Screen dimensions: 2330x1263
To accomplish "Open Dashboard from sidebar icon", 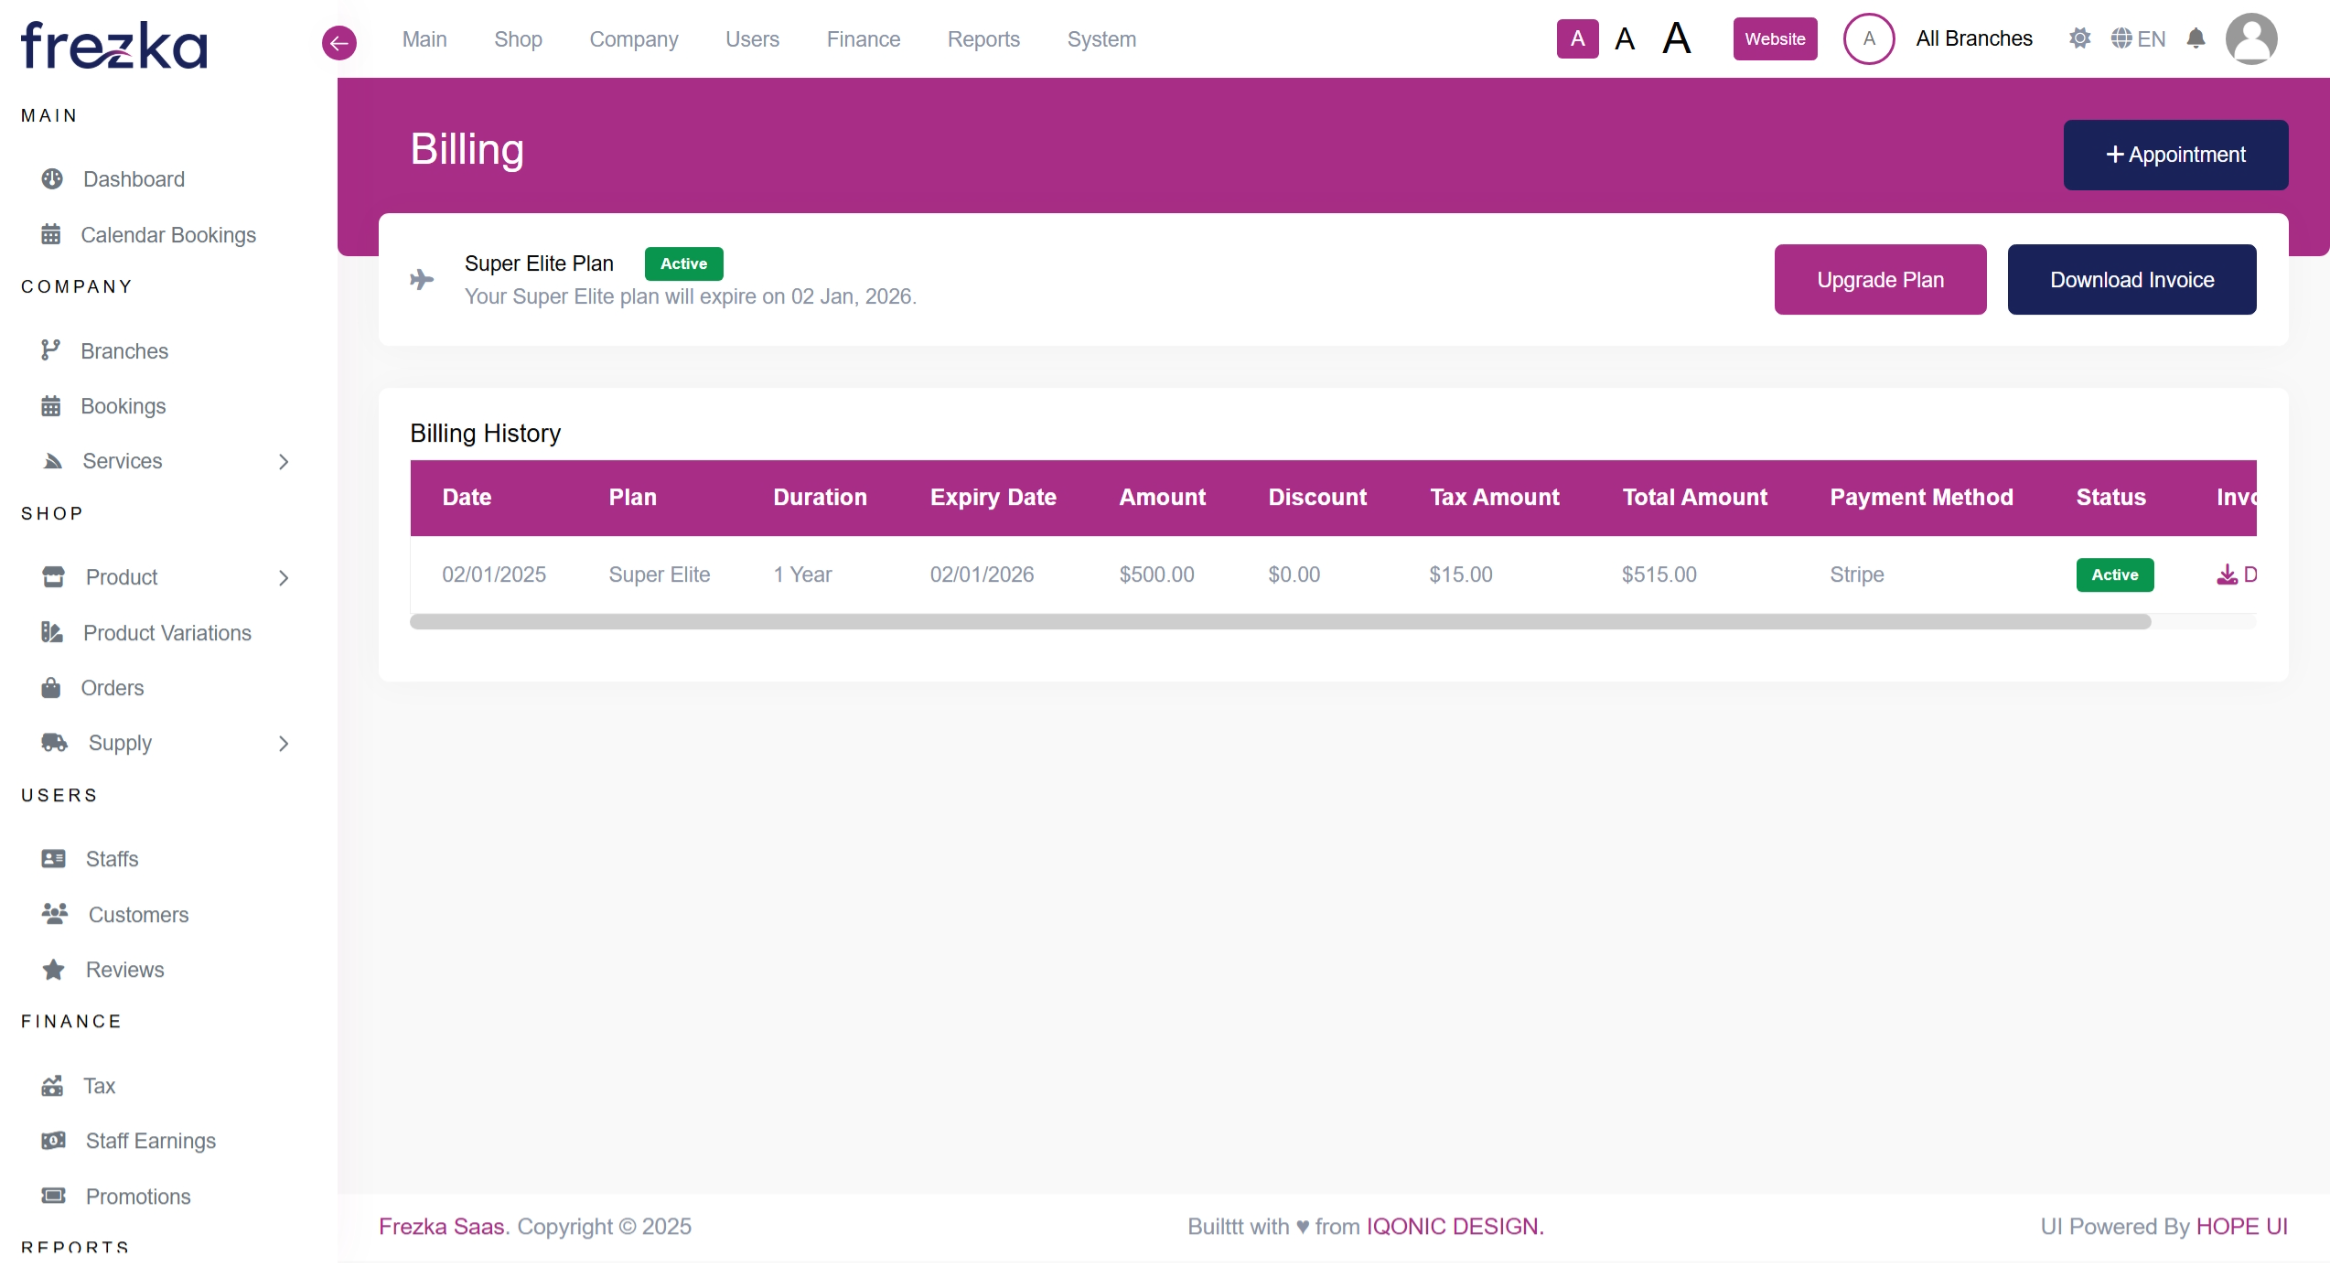I will (x=52, y=179).
